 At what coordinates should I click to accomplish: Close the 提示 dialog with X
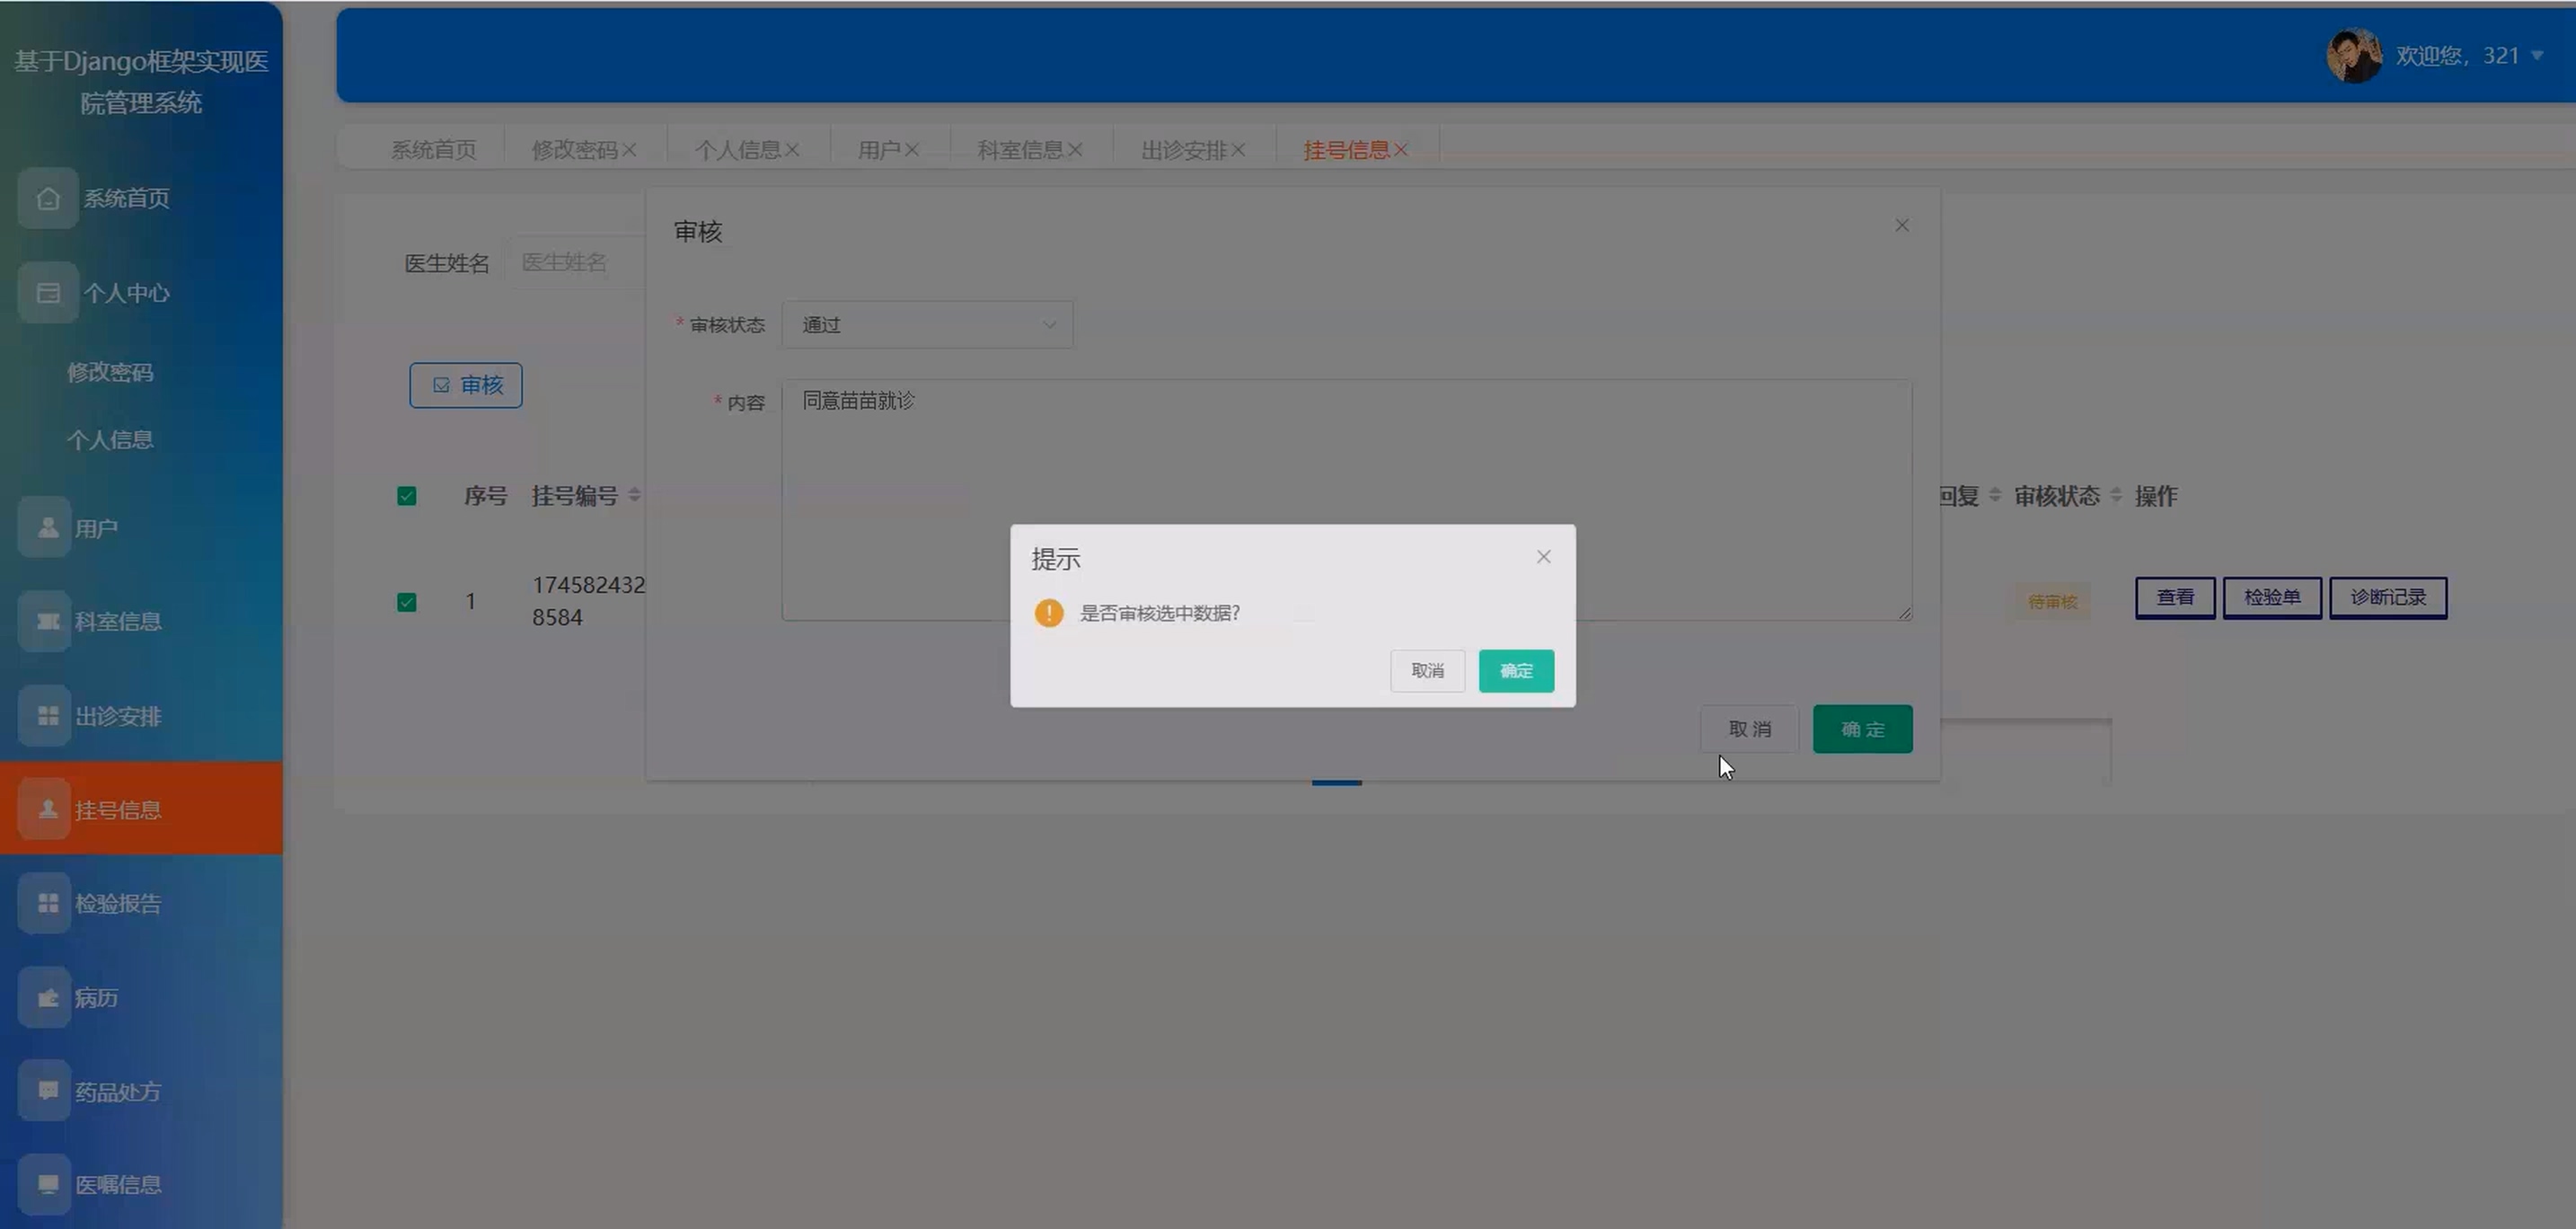coord(1543,557)
